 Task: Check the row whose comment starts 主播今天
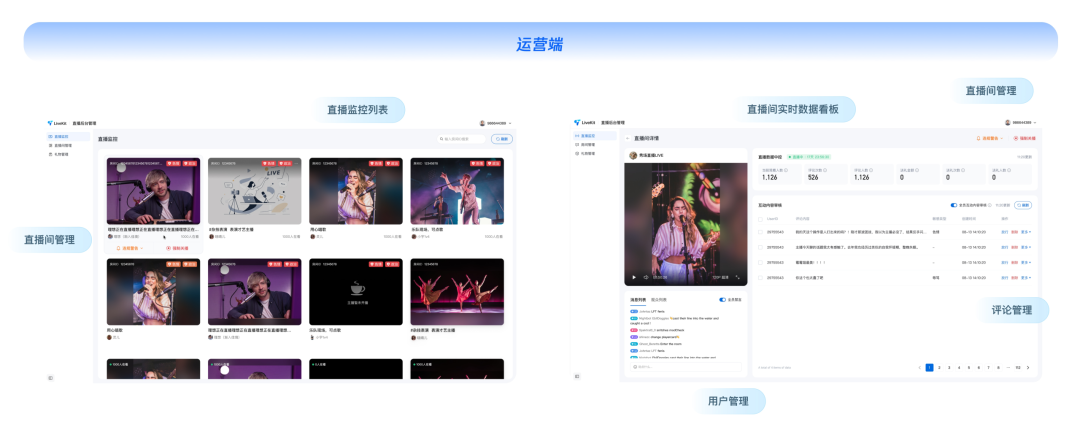(x=760, y=247)
